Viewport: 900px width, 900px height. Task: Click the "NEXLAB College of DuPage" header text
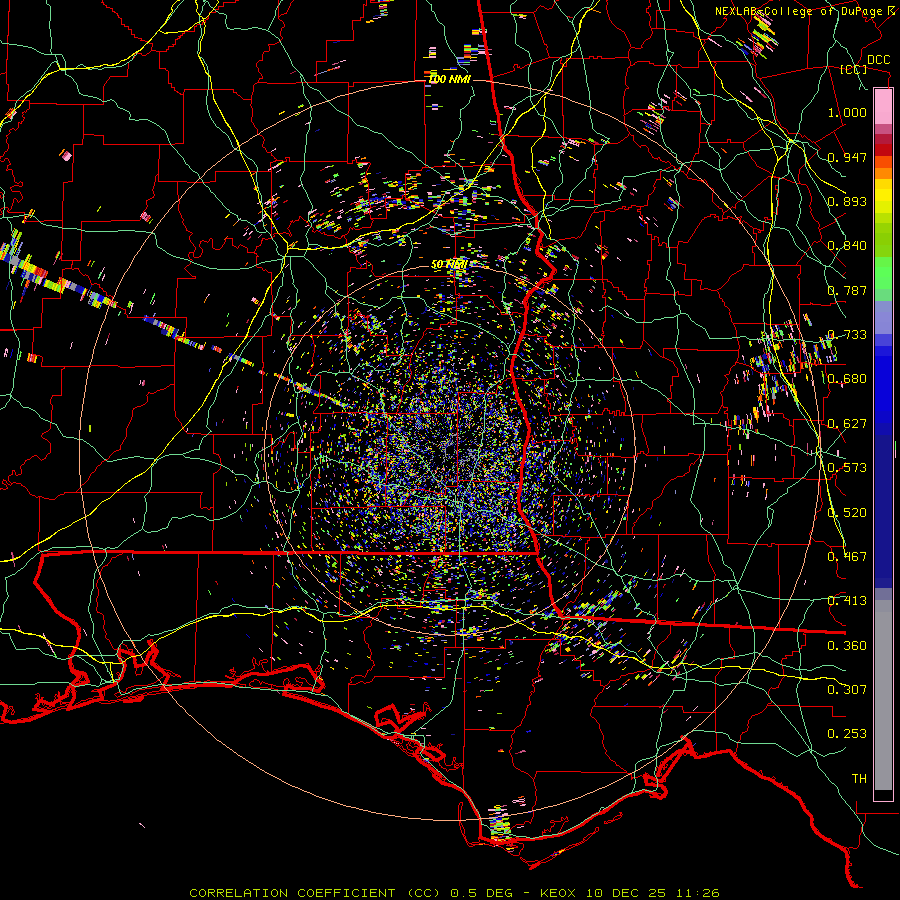click(800, 11)
